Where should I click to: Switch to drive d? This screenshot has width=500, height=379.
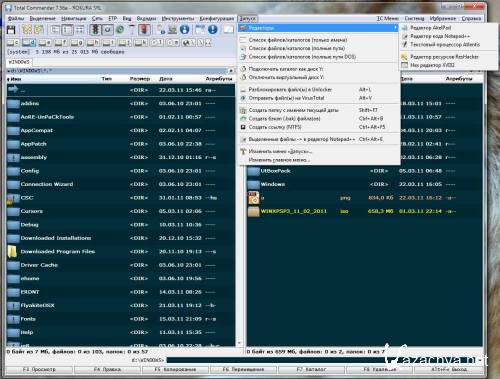click(x=29, y=42)
